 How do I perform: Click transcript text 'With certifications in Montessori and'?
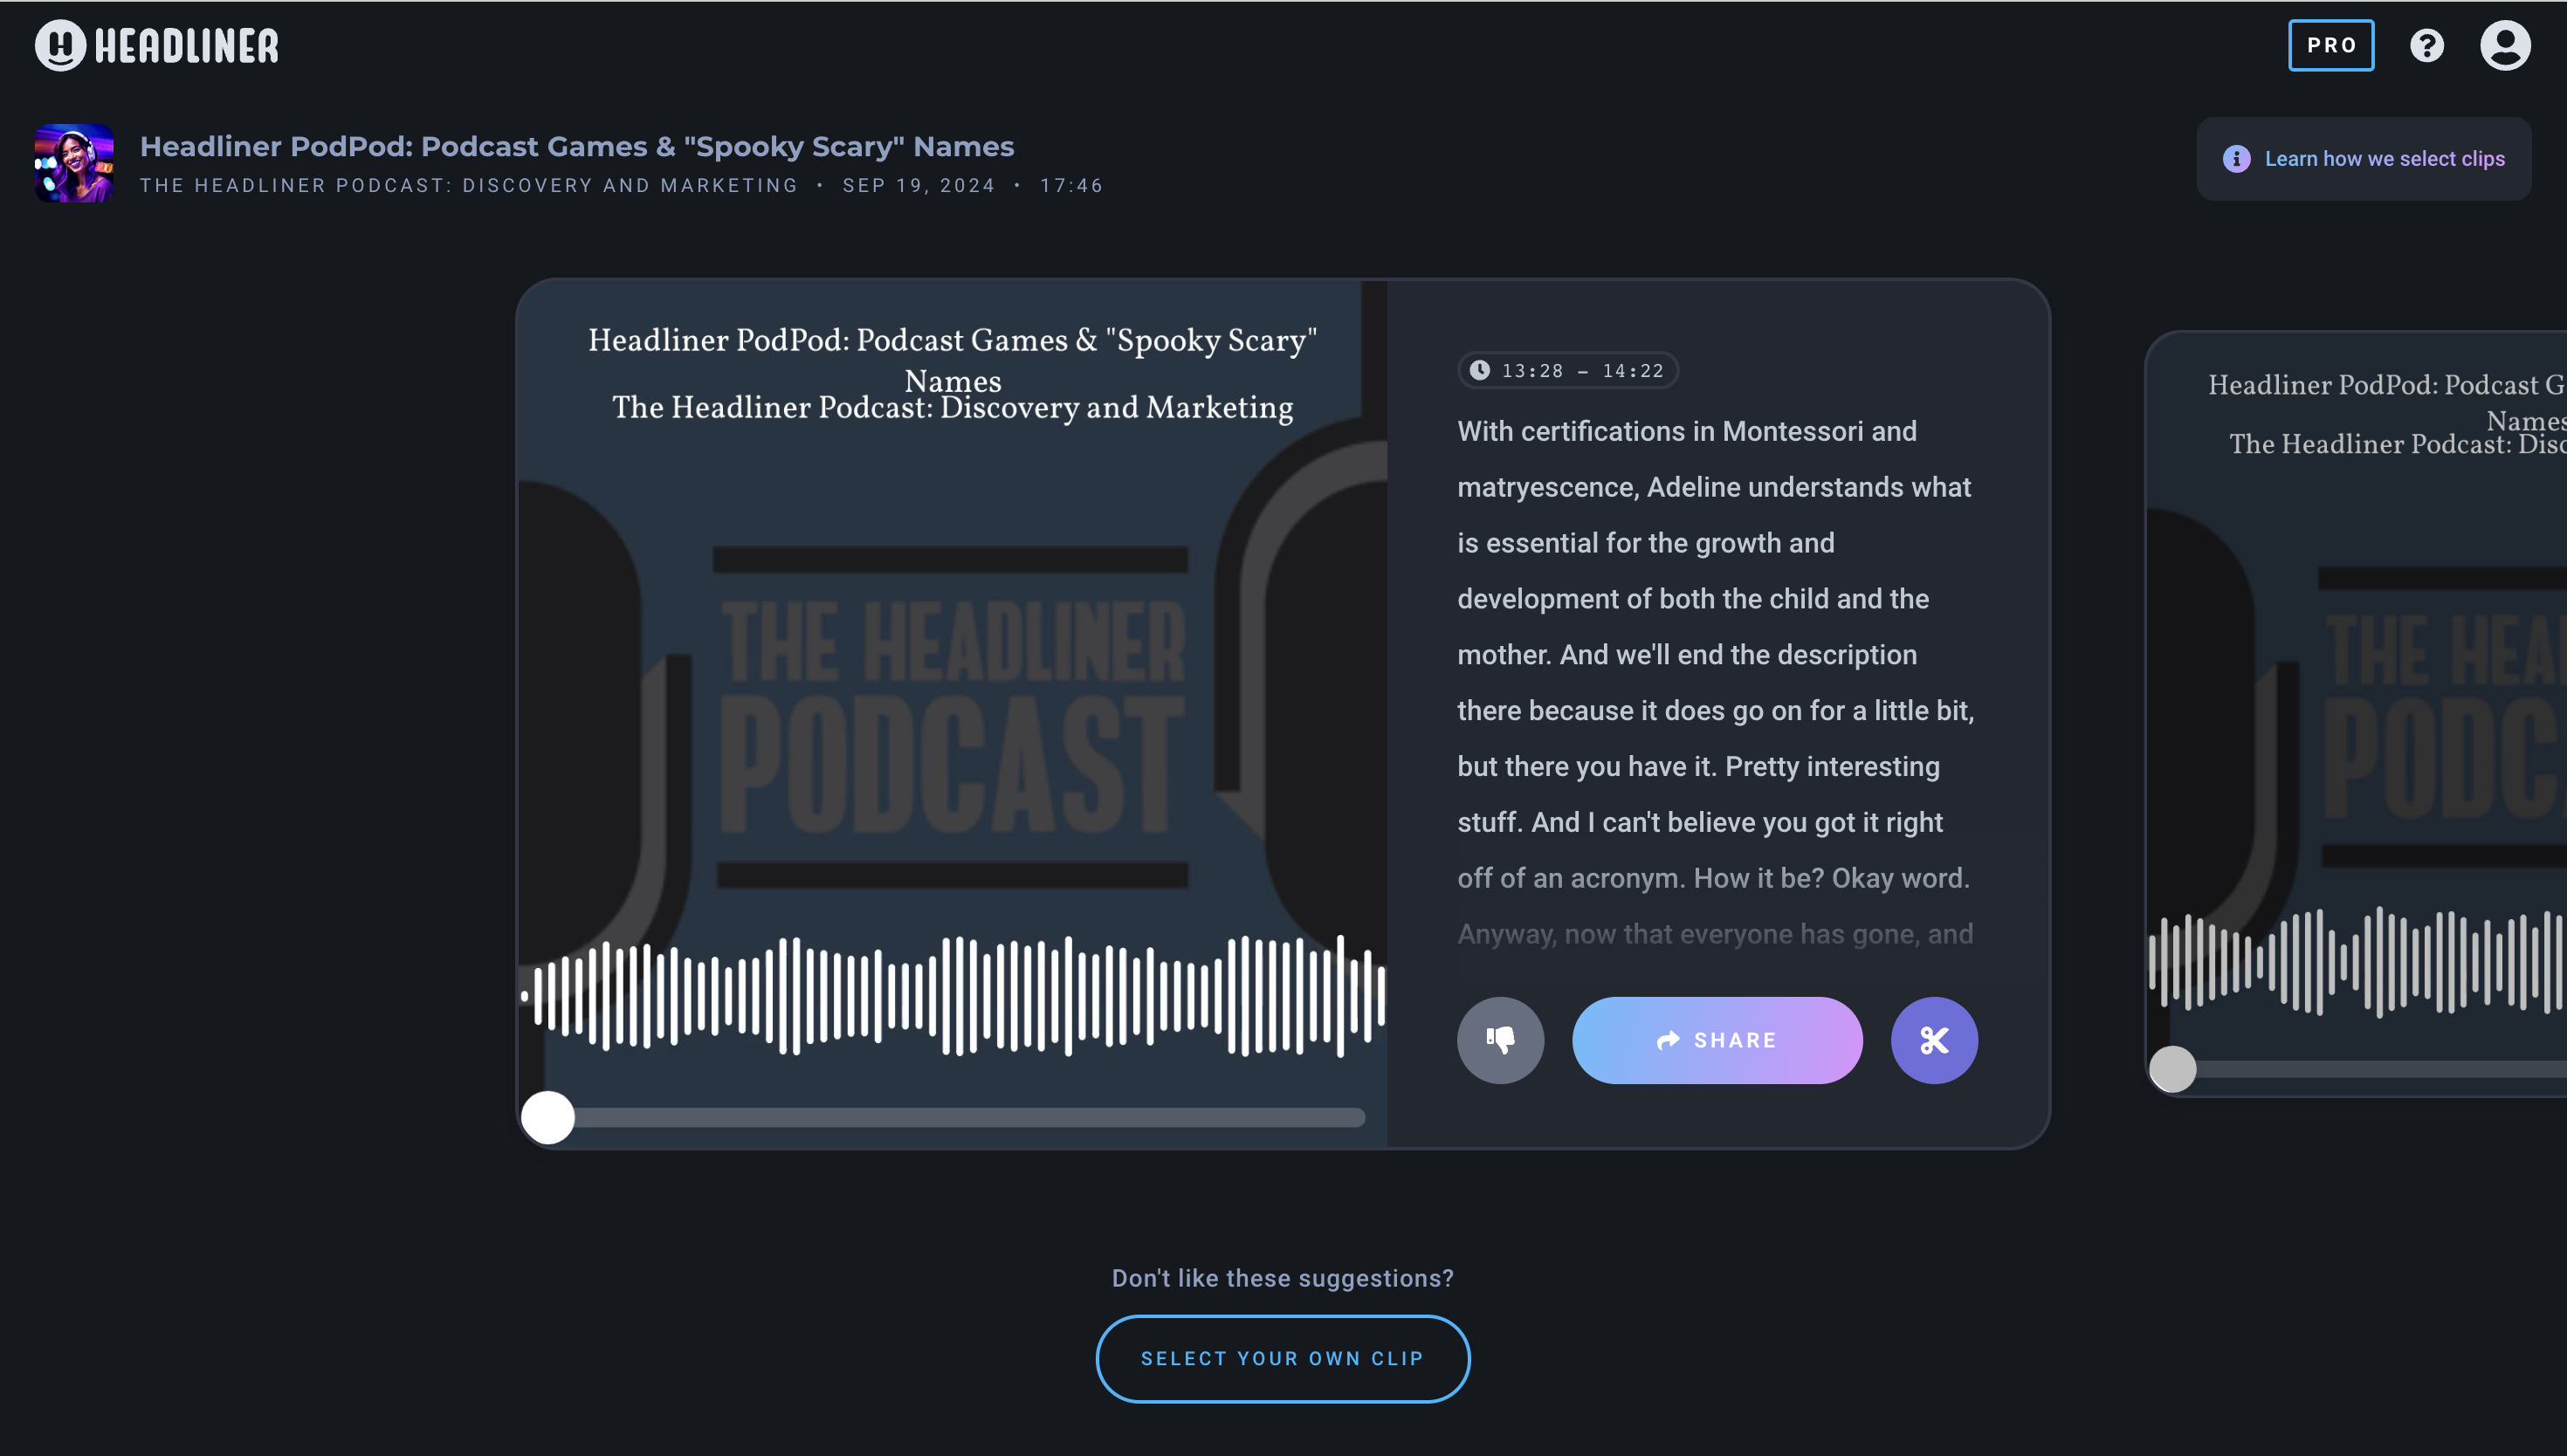tap(1687, 431)
